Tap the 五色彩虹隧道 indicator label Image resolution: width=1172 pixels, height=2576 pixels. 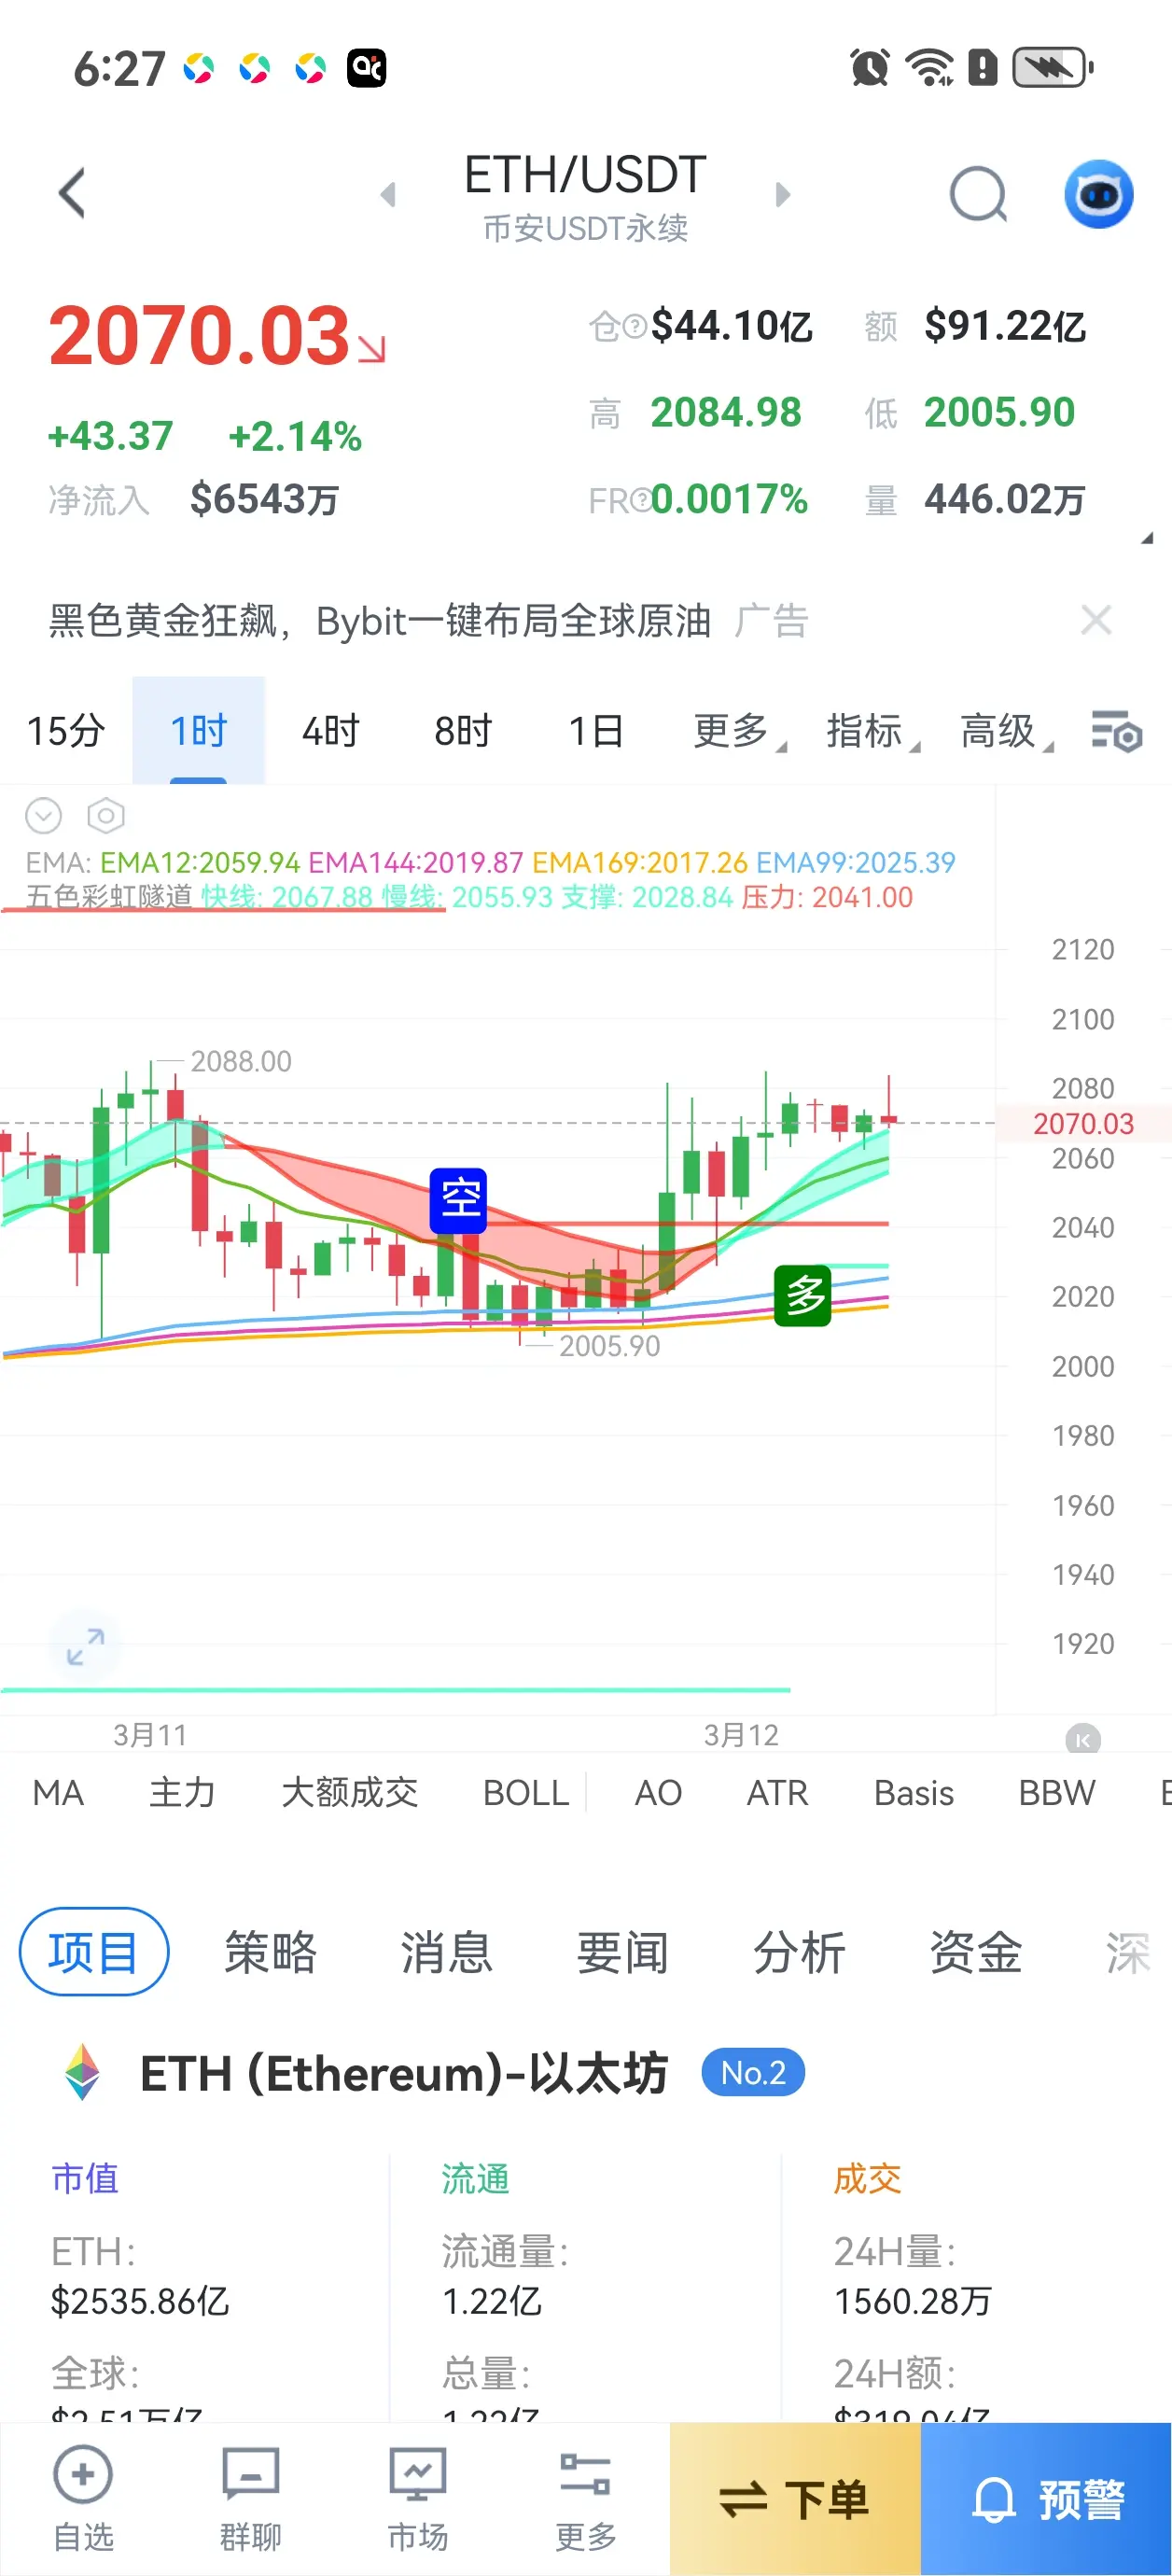(x=109, y=896)
